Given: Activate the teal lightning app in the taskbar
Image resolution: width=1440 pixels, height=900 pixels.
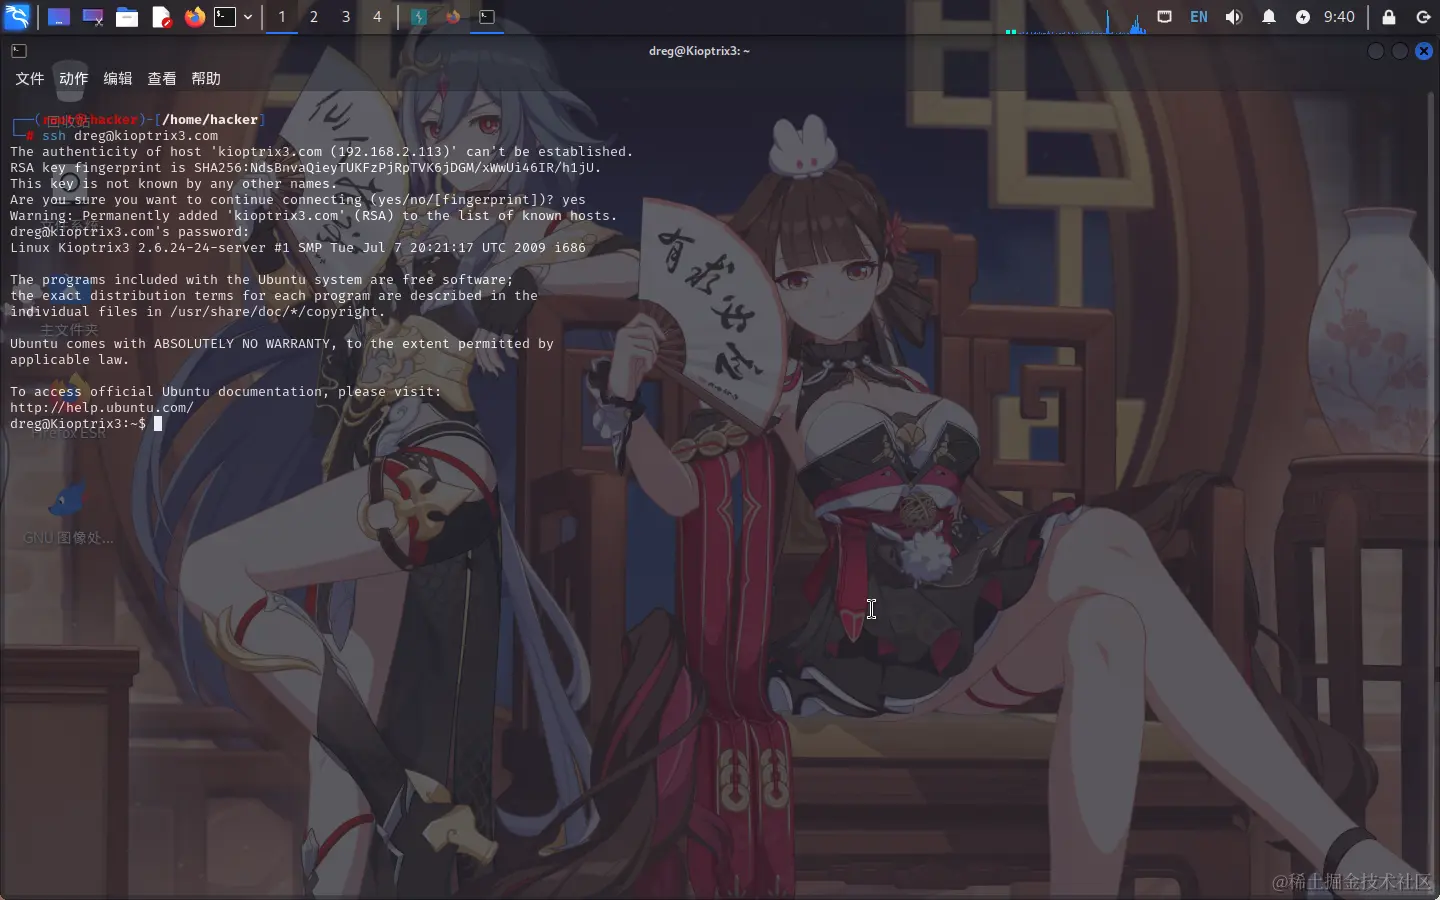Looking at the screenshot, I should (419, 17).
